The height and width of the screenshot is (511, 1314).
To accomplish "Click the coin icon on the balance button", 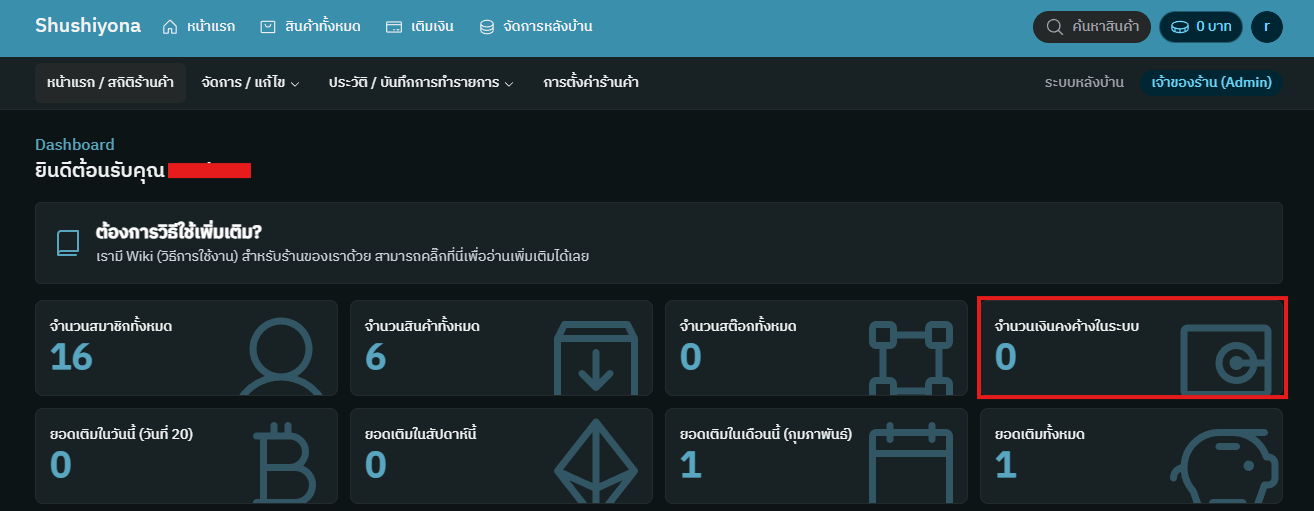I will point(1181,27).
